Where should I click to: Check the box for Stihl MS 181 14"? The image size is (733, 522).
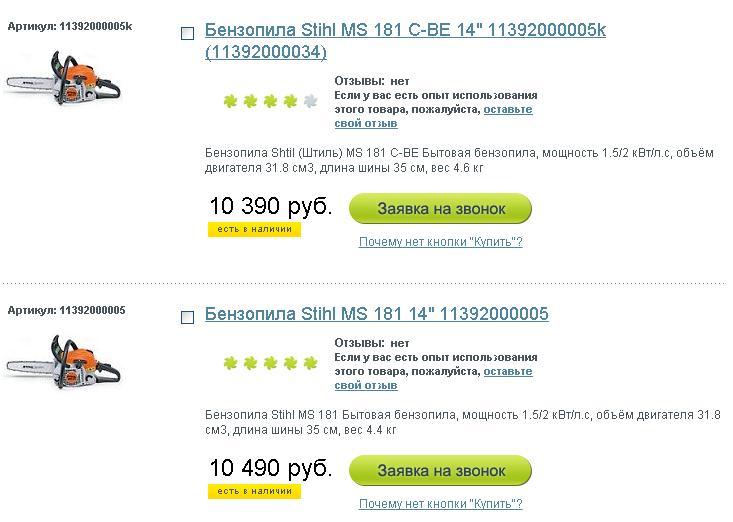point(187,317)
